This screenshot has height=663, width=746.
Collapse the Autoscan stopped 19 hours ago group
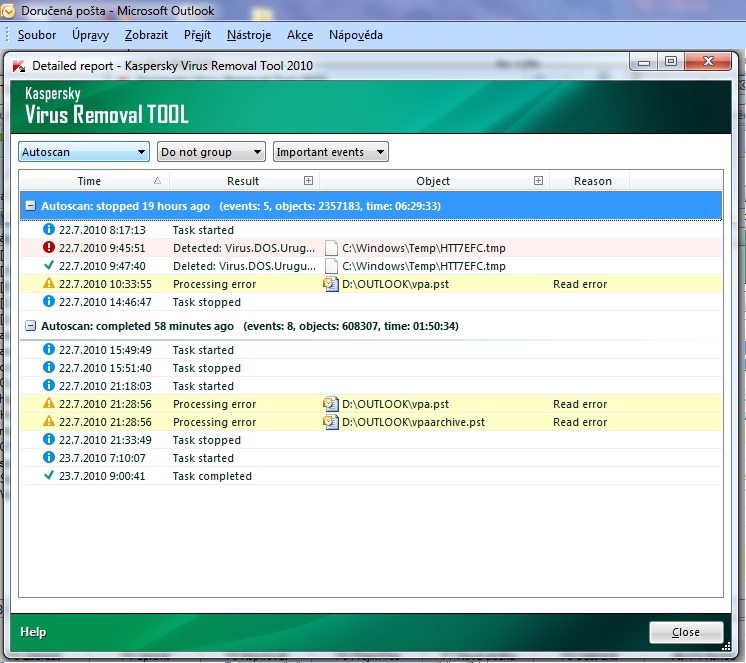click(x=31, y=206)
